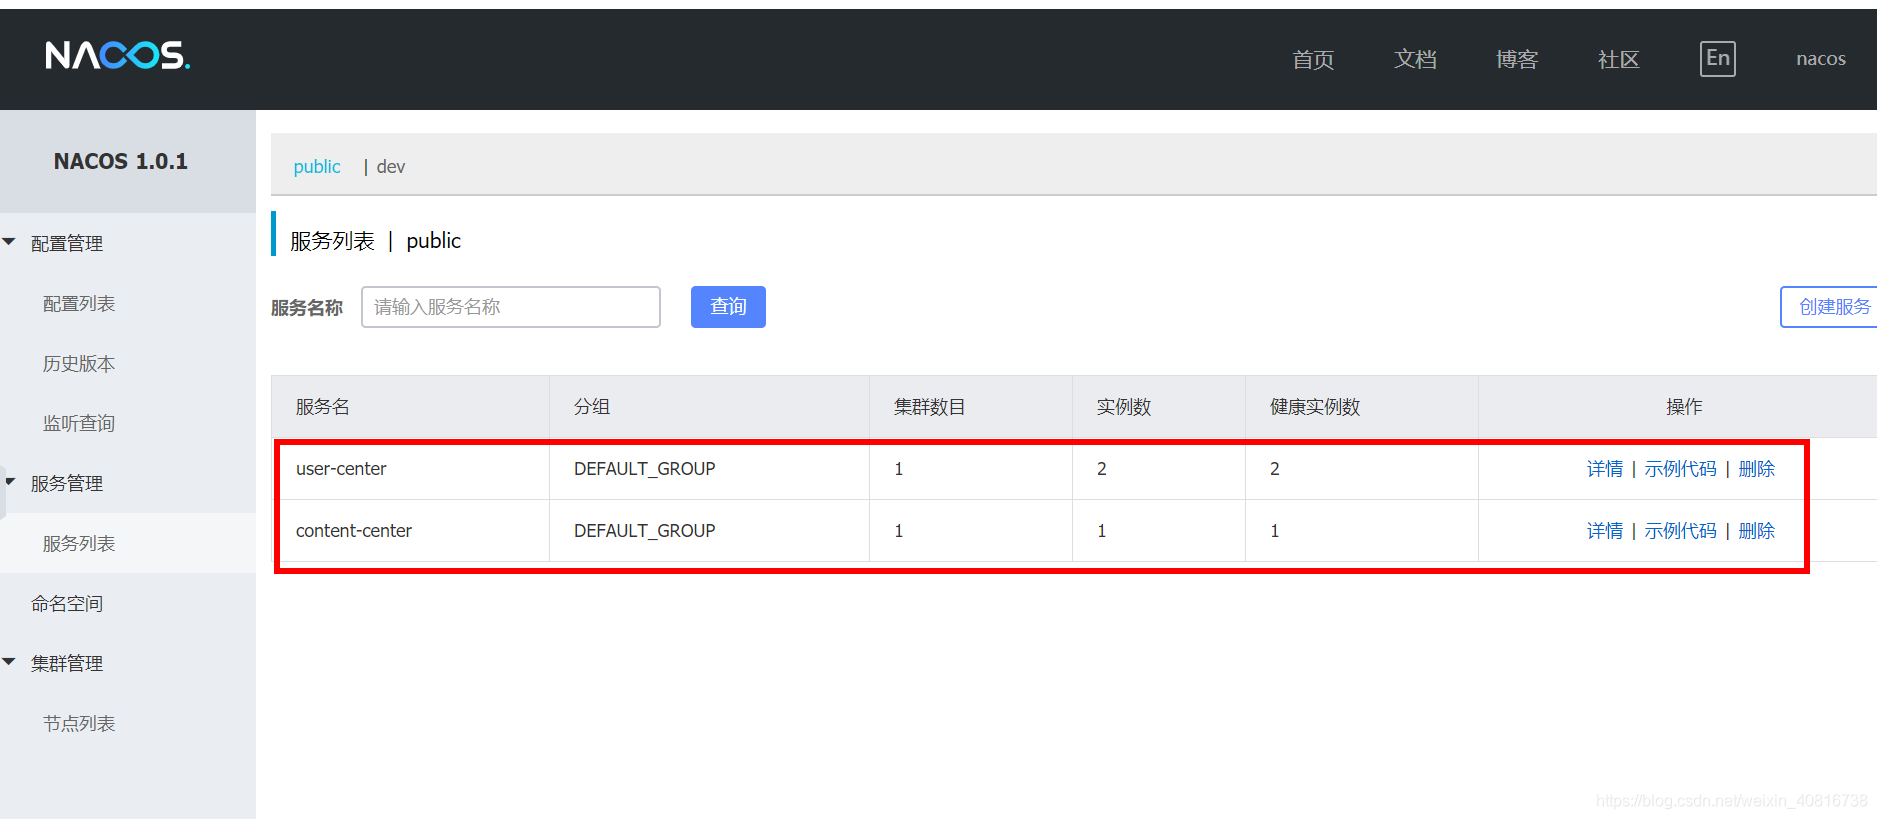Open 服务列表 in the sidebar
The width and height of the screenshot is (1877, 819).
click(79, 543)
